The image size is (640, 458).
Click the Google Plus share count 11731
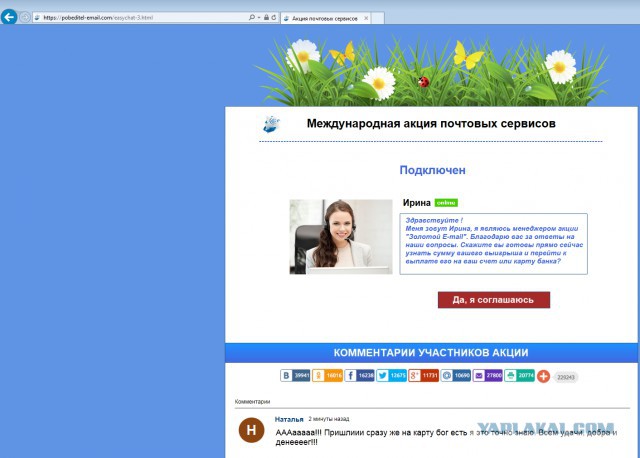point(430,376)
